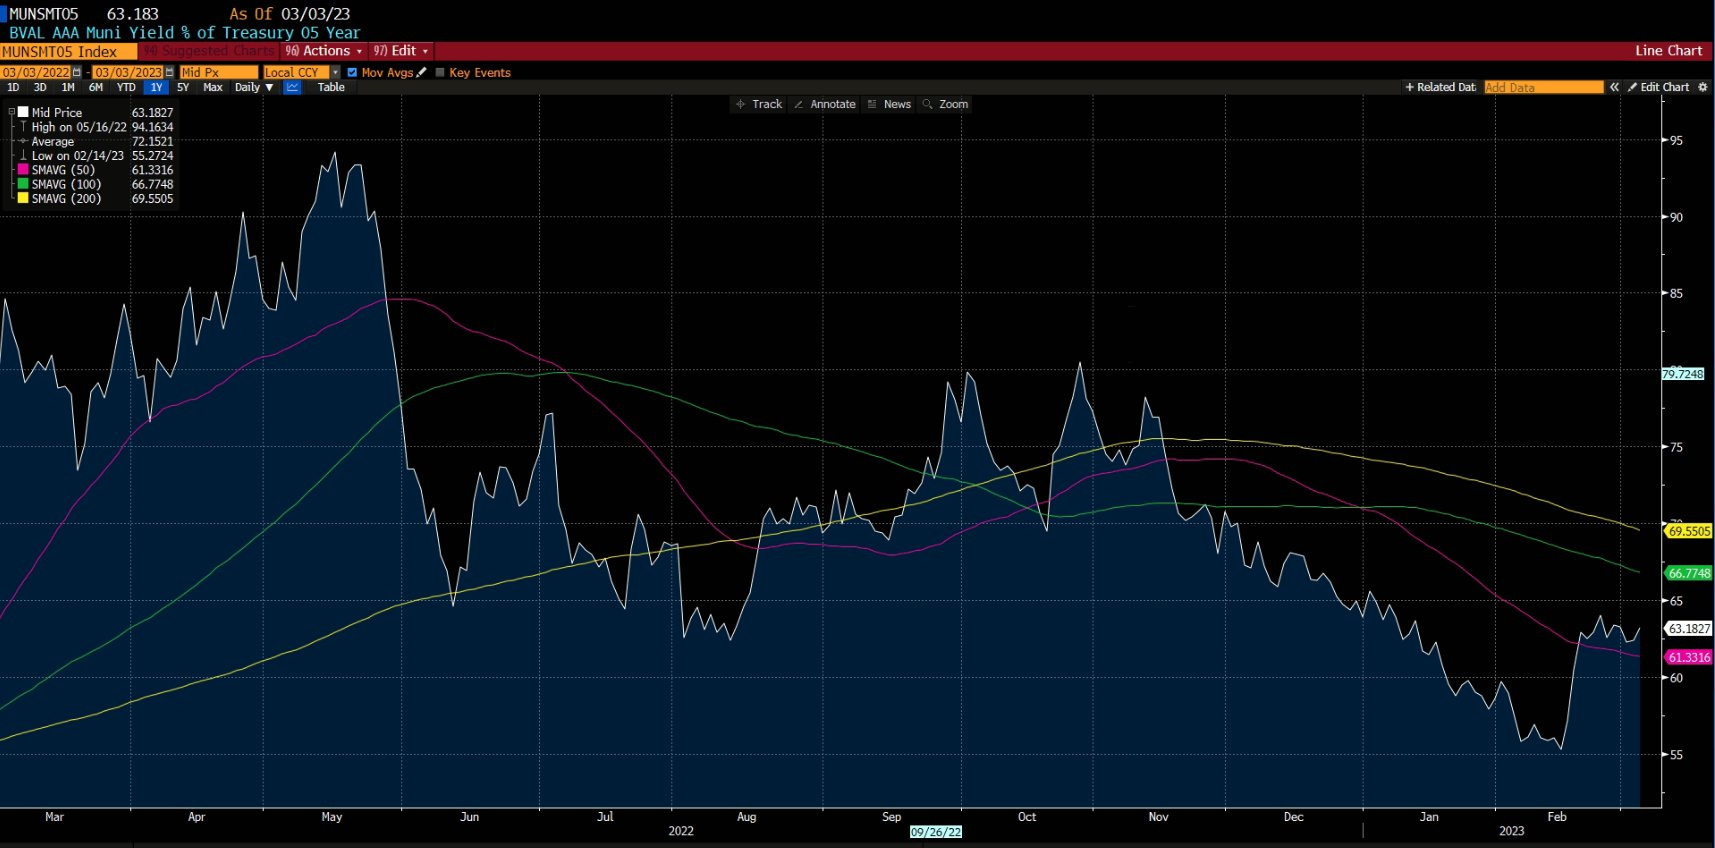The image size is (1715, 848).
Task: Click the Add Data input field
Action: [1543, 87]
